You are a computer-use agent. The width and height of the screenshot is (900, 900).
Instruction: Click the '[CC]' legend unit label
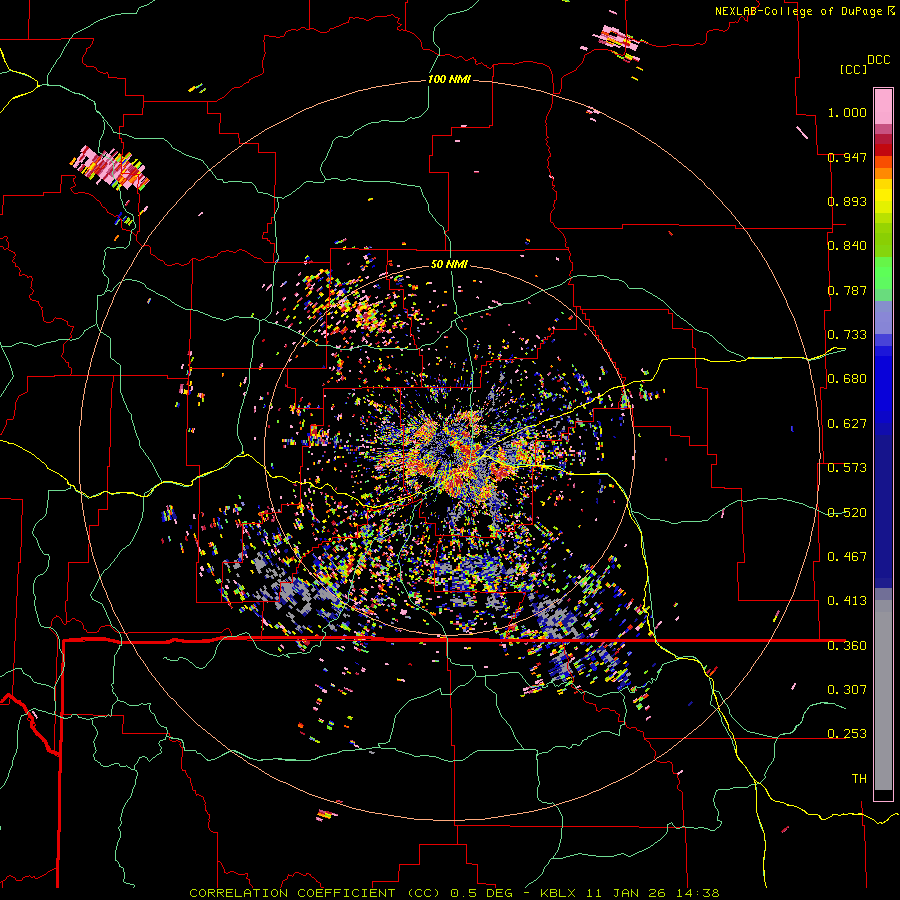click(853, 69)
